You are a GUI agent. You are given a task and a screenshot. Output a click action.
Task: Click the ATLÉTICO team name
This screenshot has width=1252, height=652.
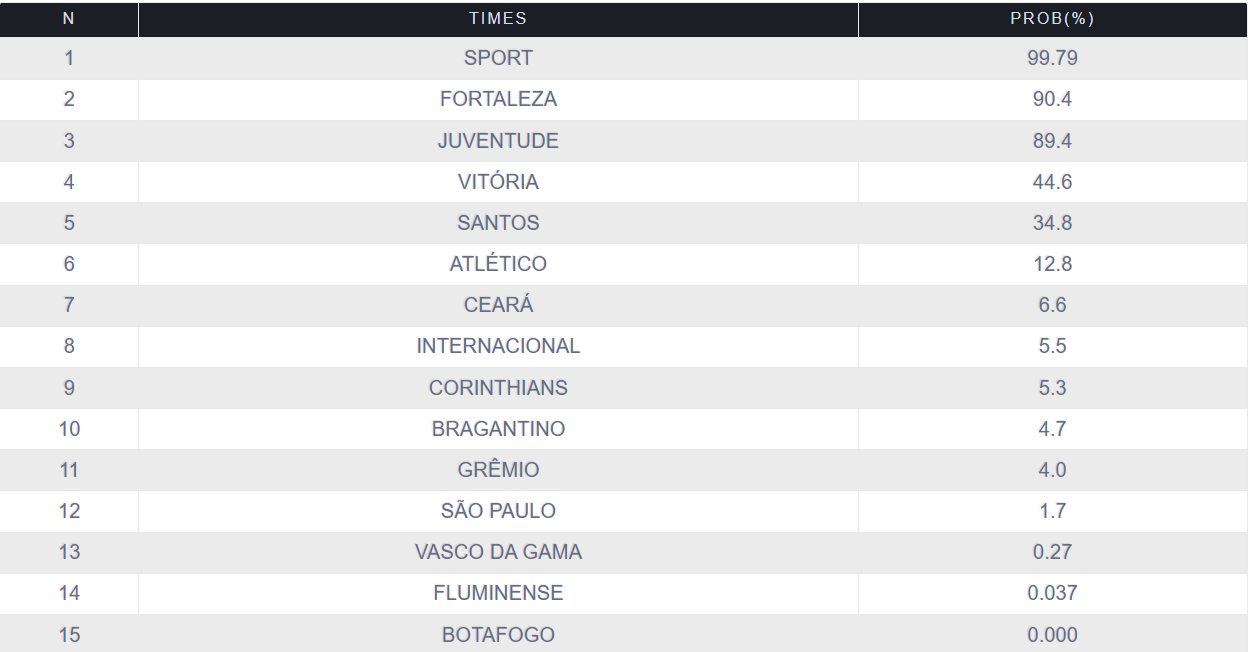click(x=498, y=264)
